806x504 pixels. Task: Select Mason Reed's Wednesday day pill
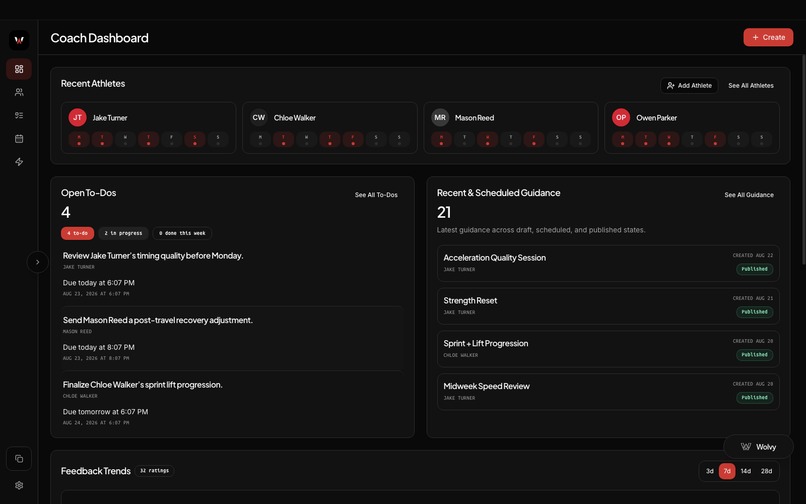(488, 139)
